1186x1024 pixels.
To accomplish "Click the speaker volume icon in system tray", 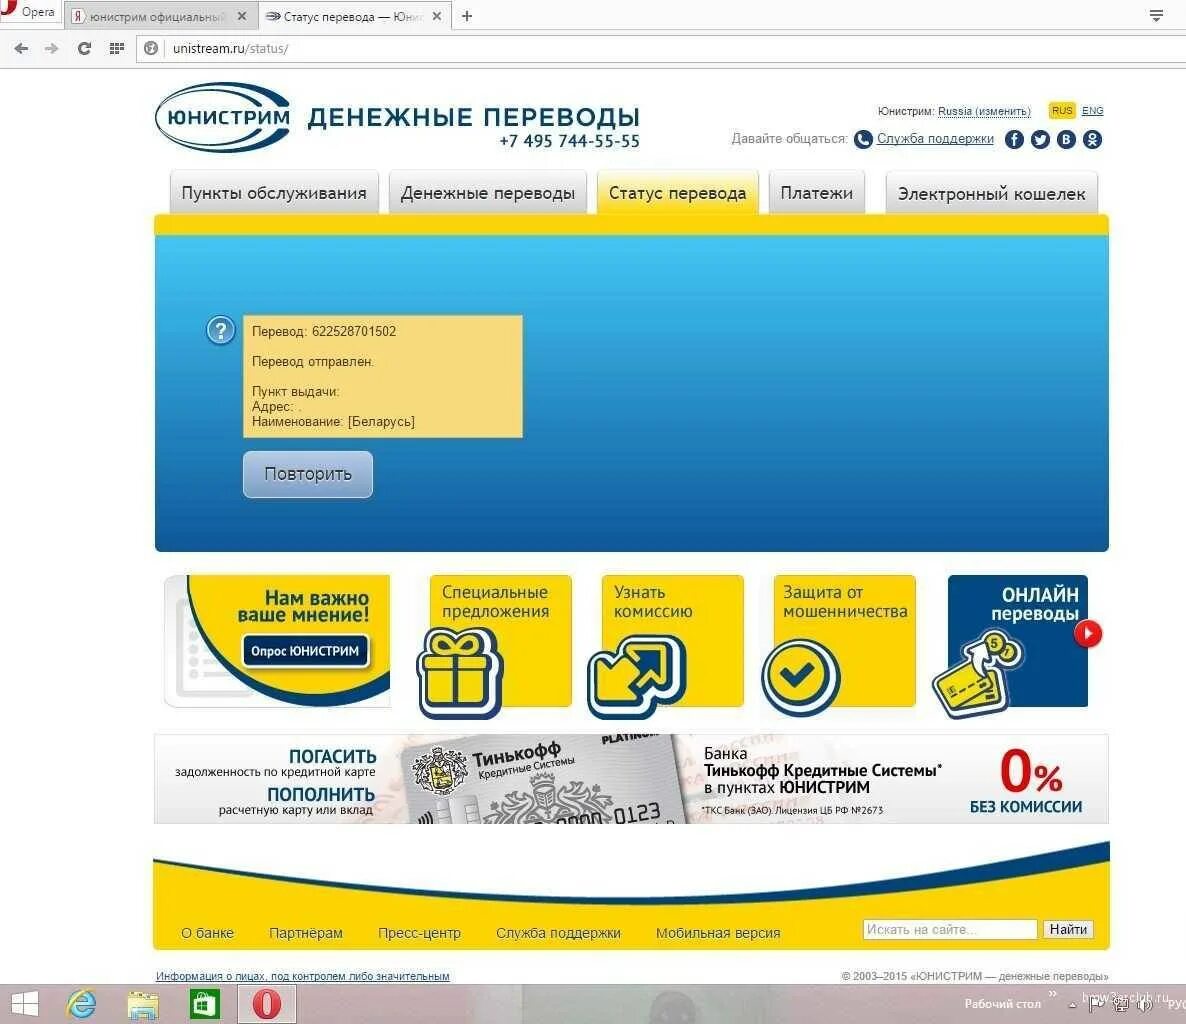I will (x=1144, y=1005).
